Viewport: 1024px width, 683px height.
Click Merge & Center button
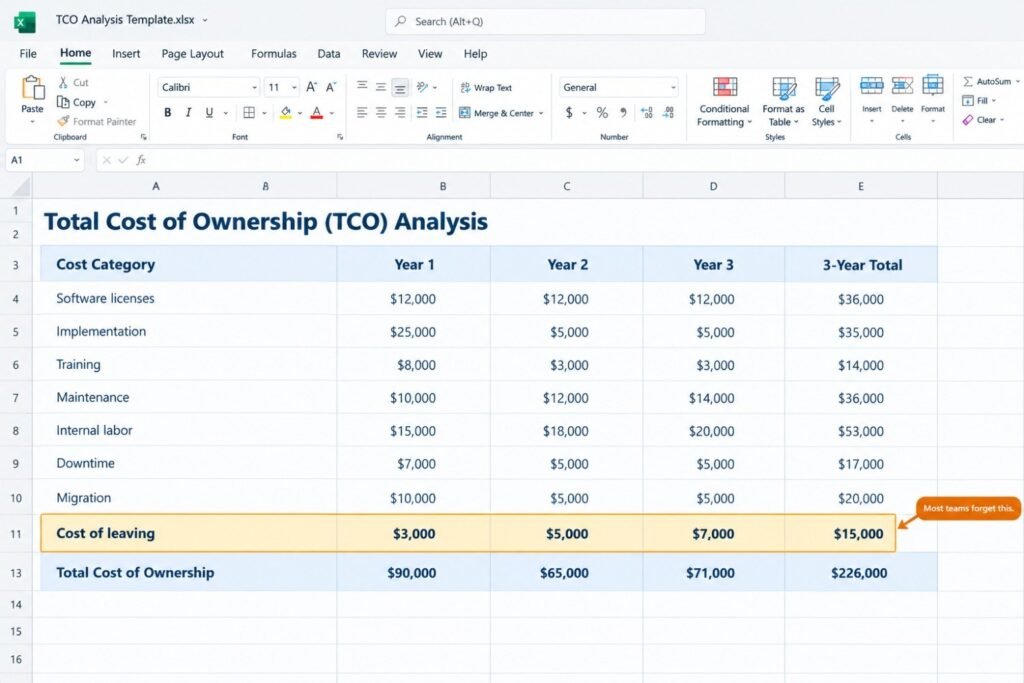(x=496, y=113)
